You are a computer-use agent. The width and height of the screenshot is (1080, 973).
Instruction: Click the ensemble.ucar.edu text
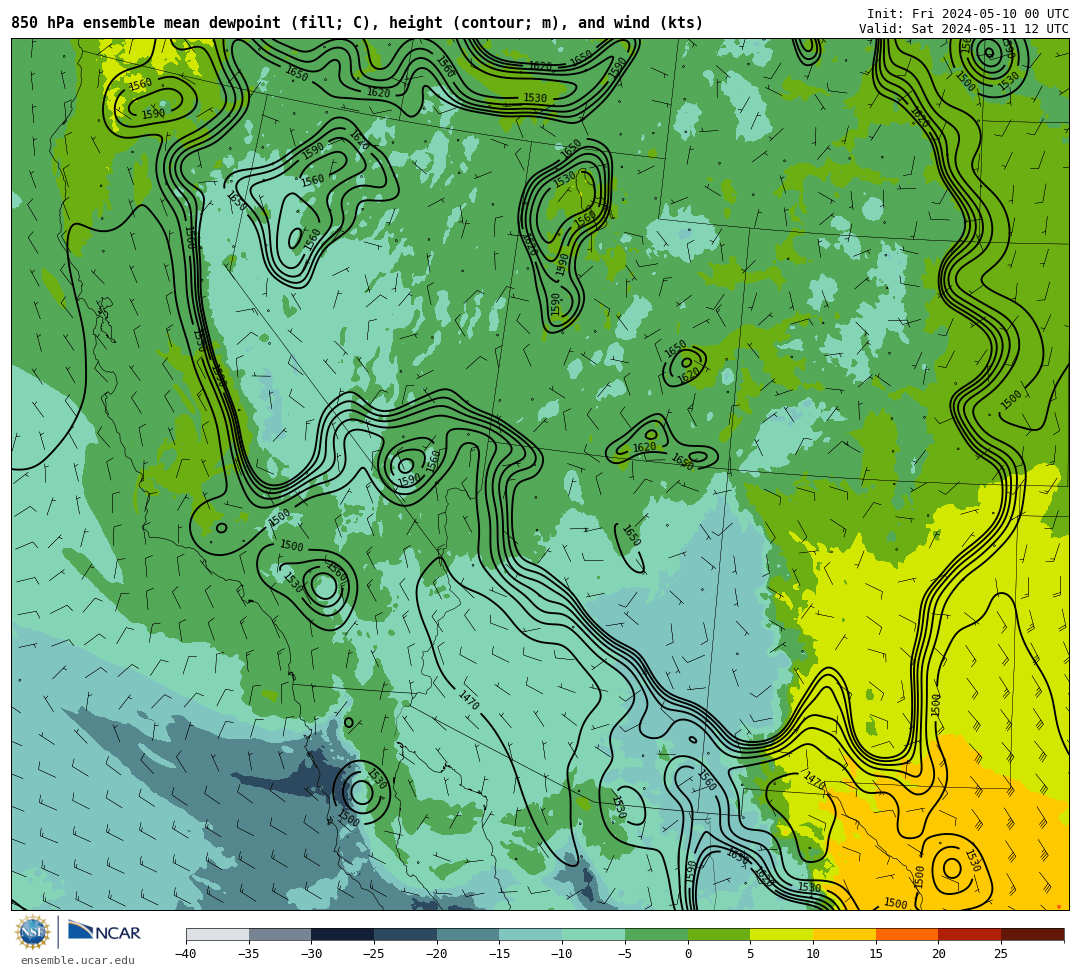tap(78, 960)
